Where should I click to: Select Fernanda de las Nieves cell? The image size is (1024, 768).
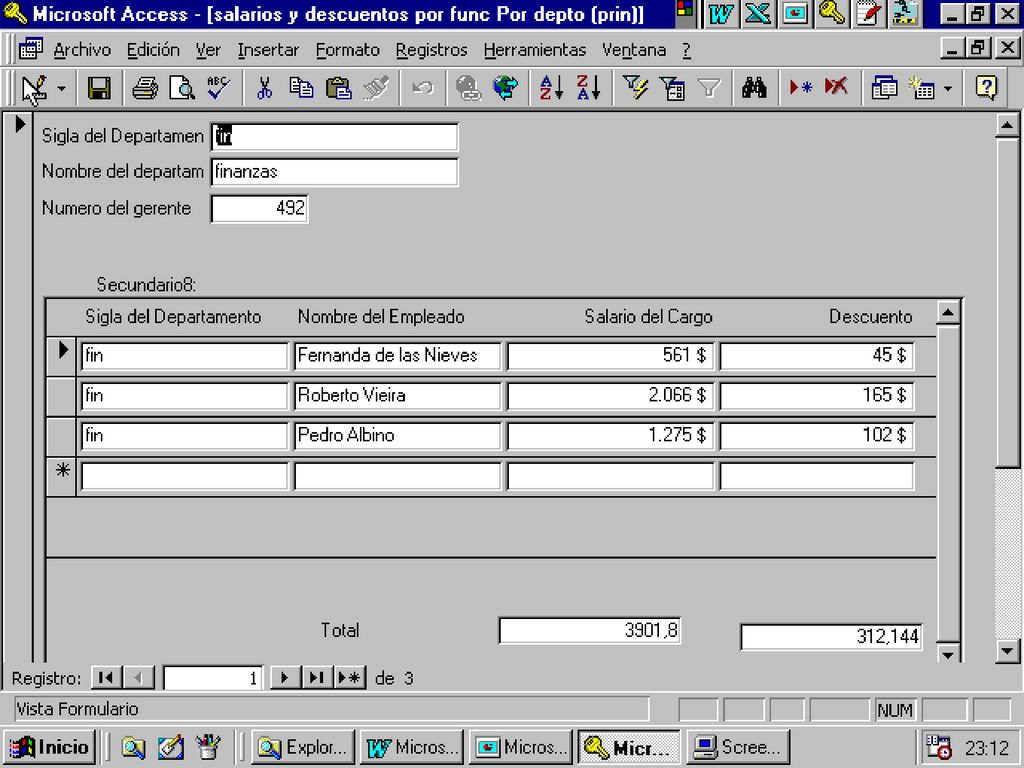tap(397, 357)
